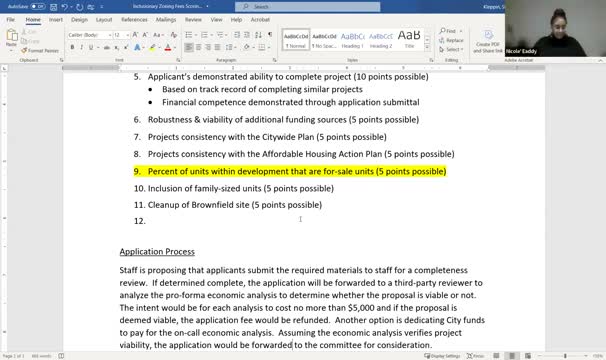Click the Decrease Indent icon
Image resolution: width=606 pixels, height=360 pixels.
coord(237,35)
